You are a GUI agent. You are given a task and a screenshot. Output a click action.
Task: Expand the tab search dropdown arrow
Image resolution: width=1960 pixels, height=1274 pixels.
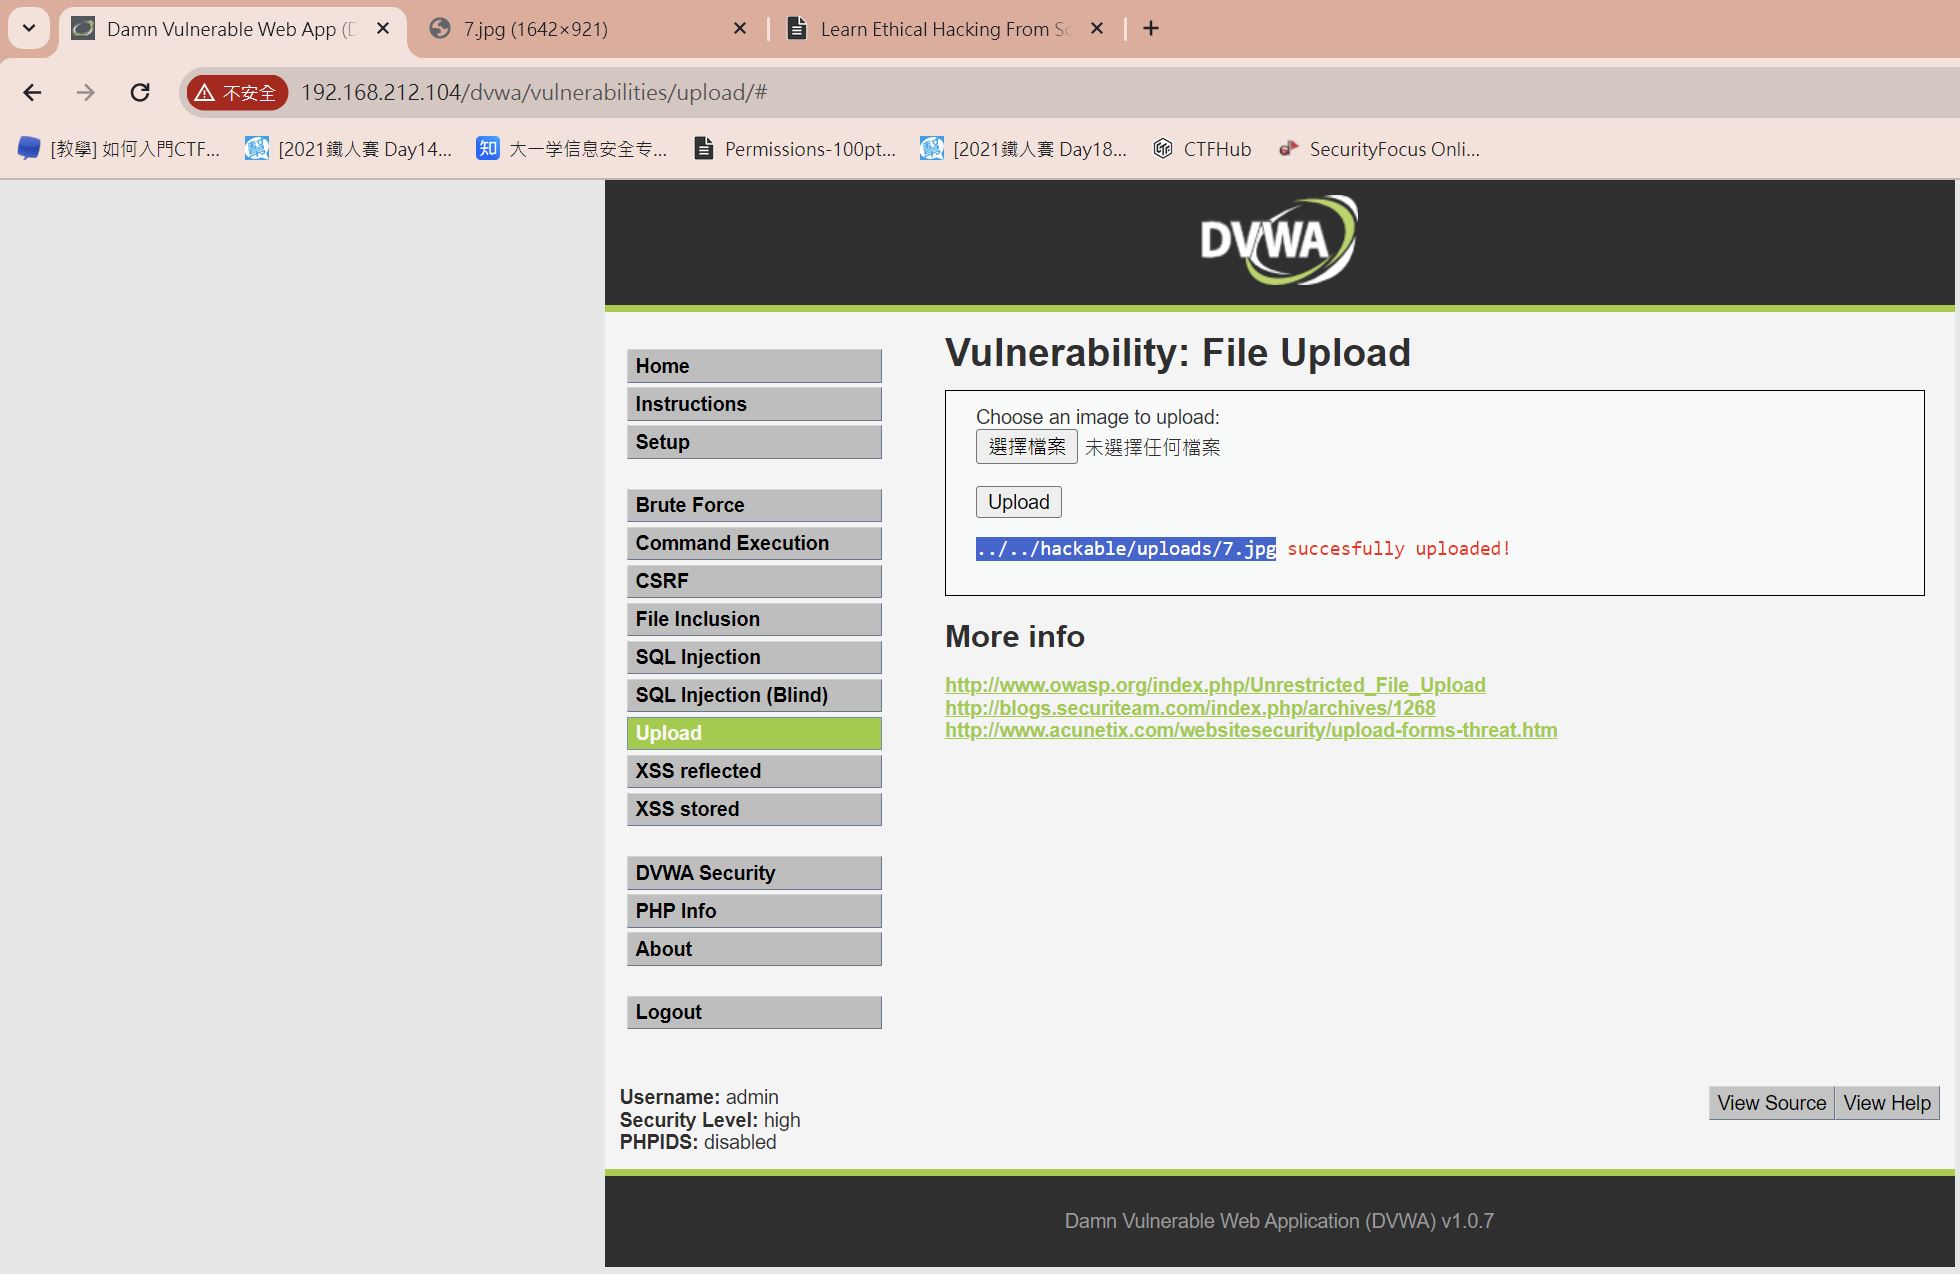click(29, 29)
